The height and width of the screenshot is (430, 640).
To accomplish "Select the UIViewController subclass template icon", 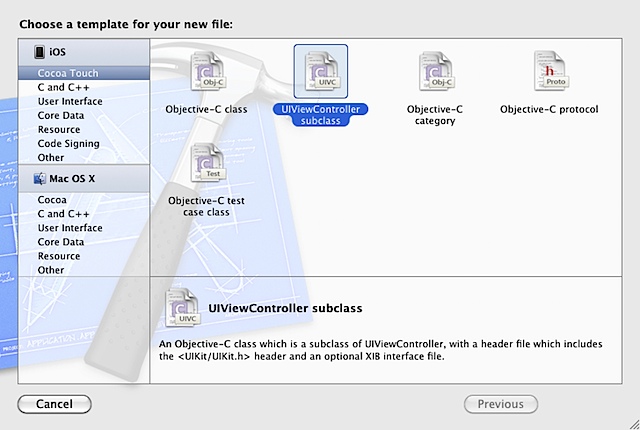I will [320, 73].
